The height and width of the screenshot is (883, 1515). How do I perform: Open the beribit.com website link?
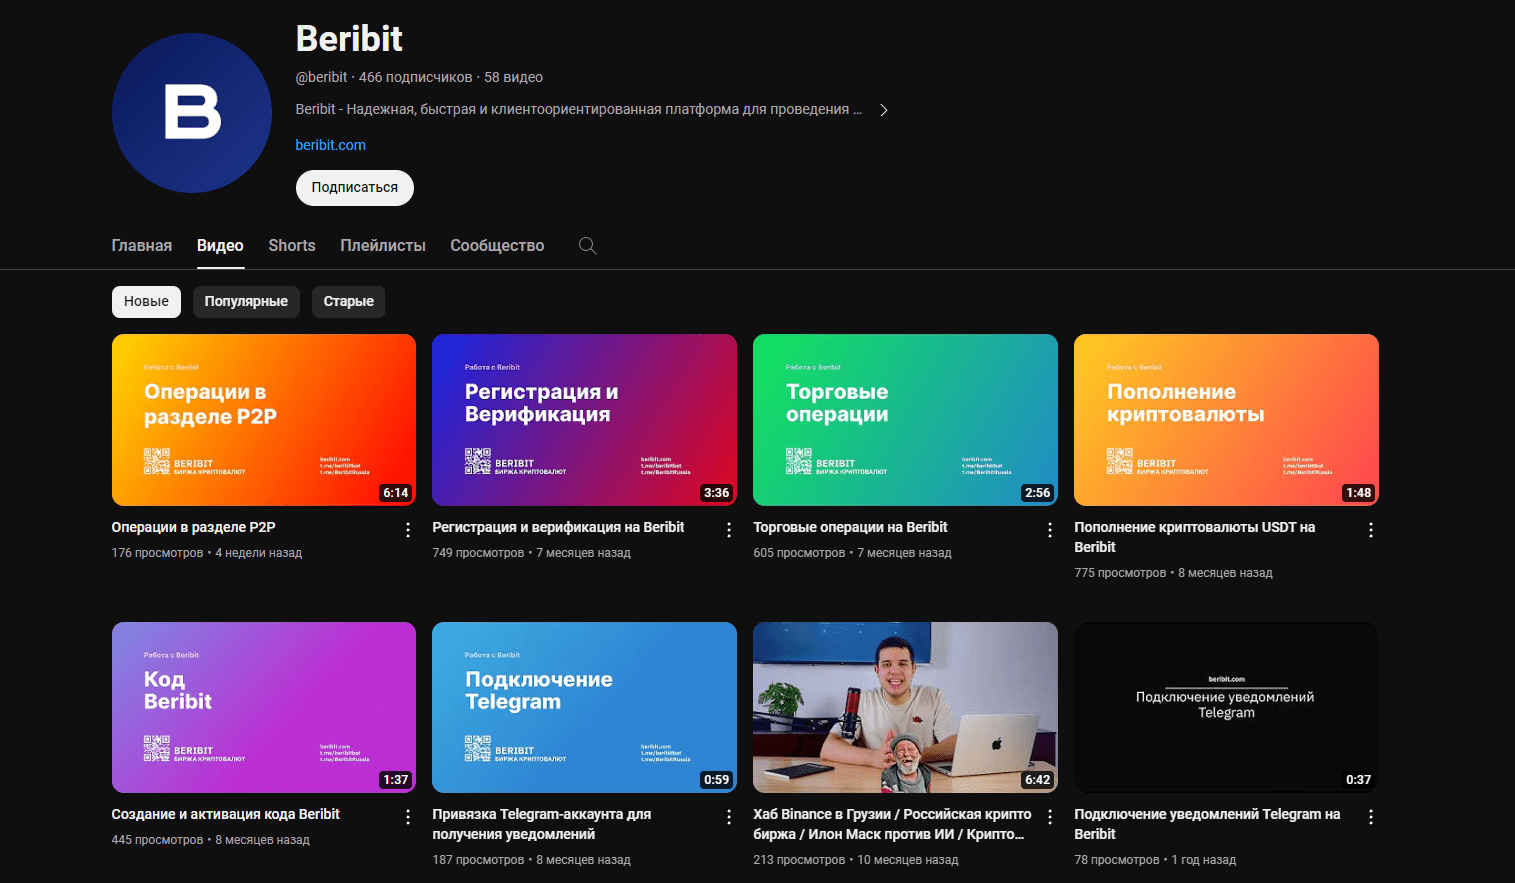tap(331, 145)
